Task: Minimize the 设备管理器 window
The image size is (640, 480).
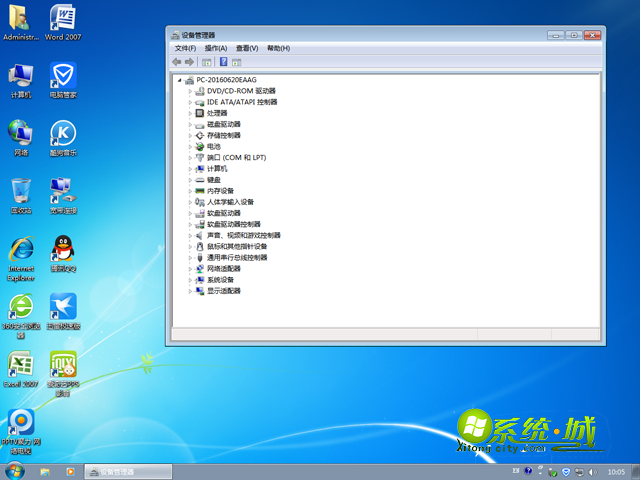Action: 556,36
